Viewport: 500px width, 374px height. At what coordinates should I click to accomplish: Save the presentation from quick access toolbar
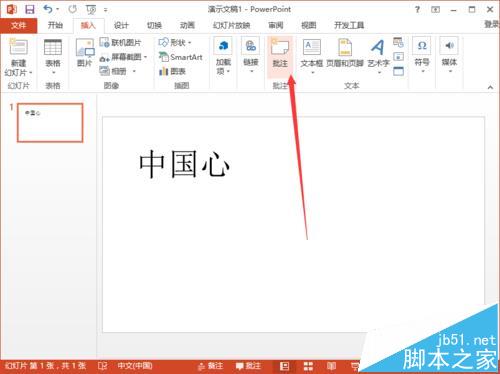tap(30, 9)
